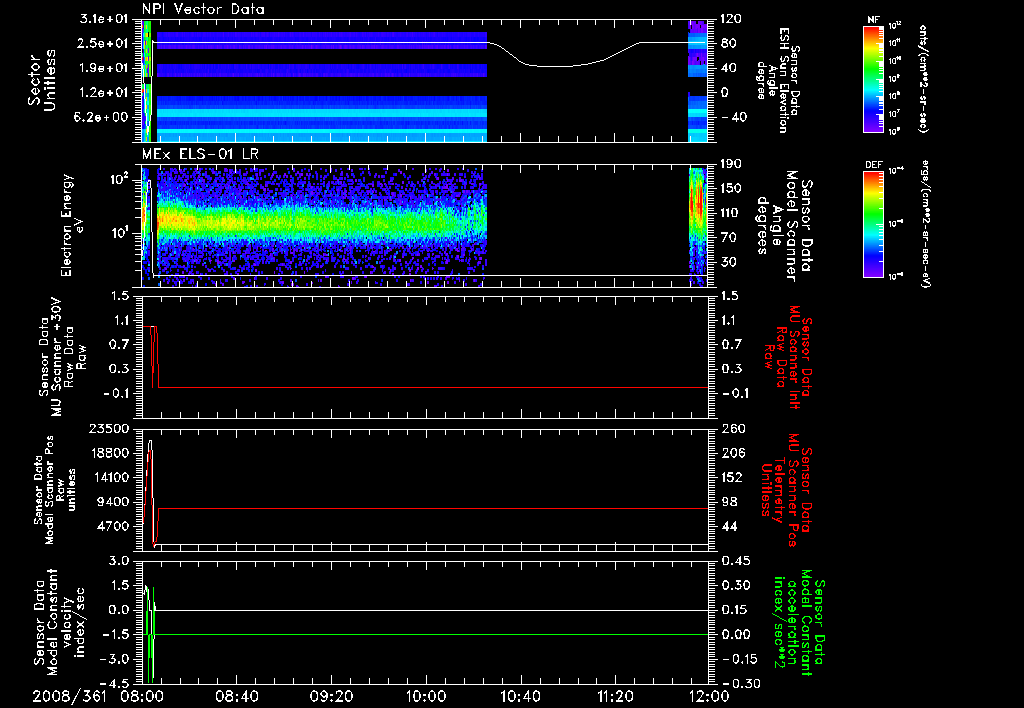Select the 10:00 time axis tick label
1024x708 pixels.
[x=426, y=695]
